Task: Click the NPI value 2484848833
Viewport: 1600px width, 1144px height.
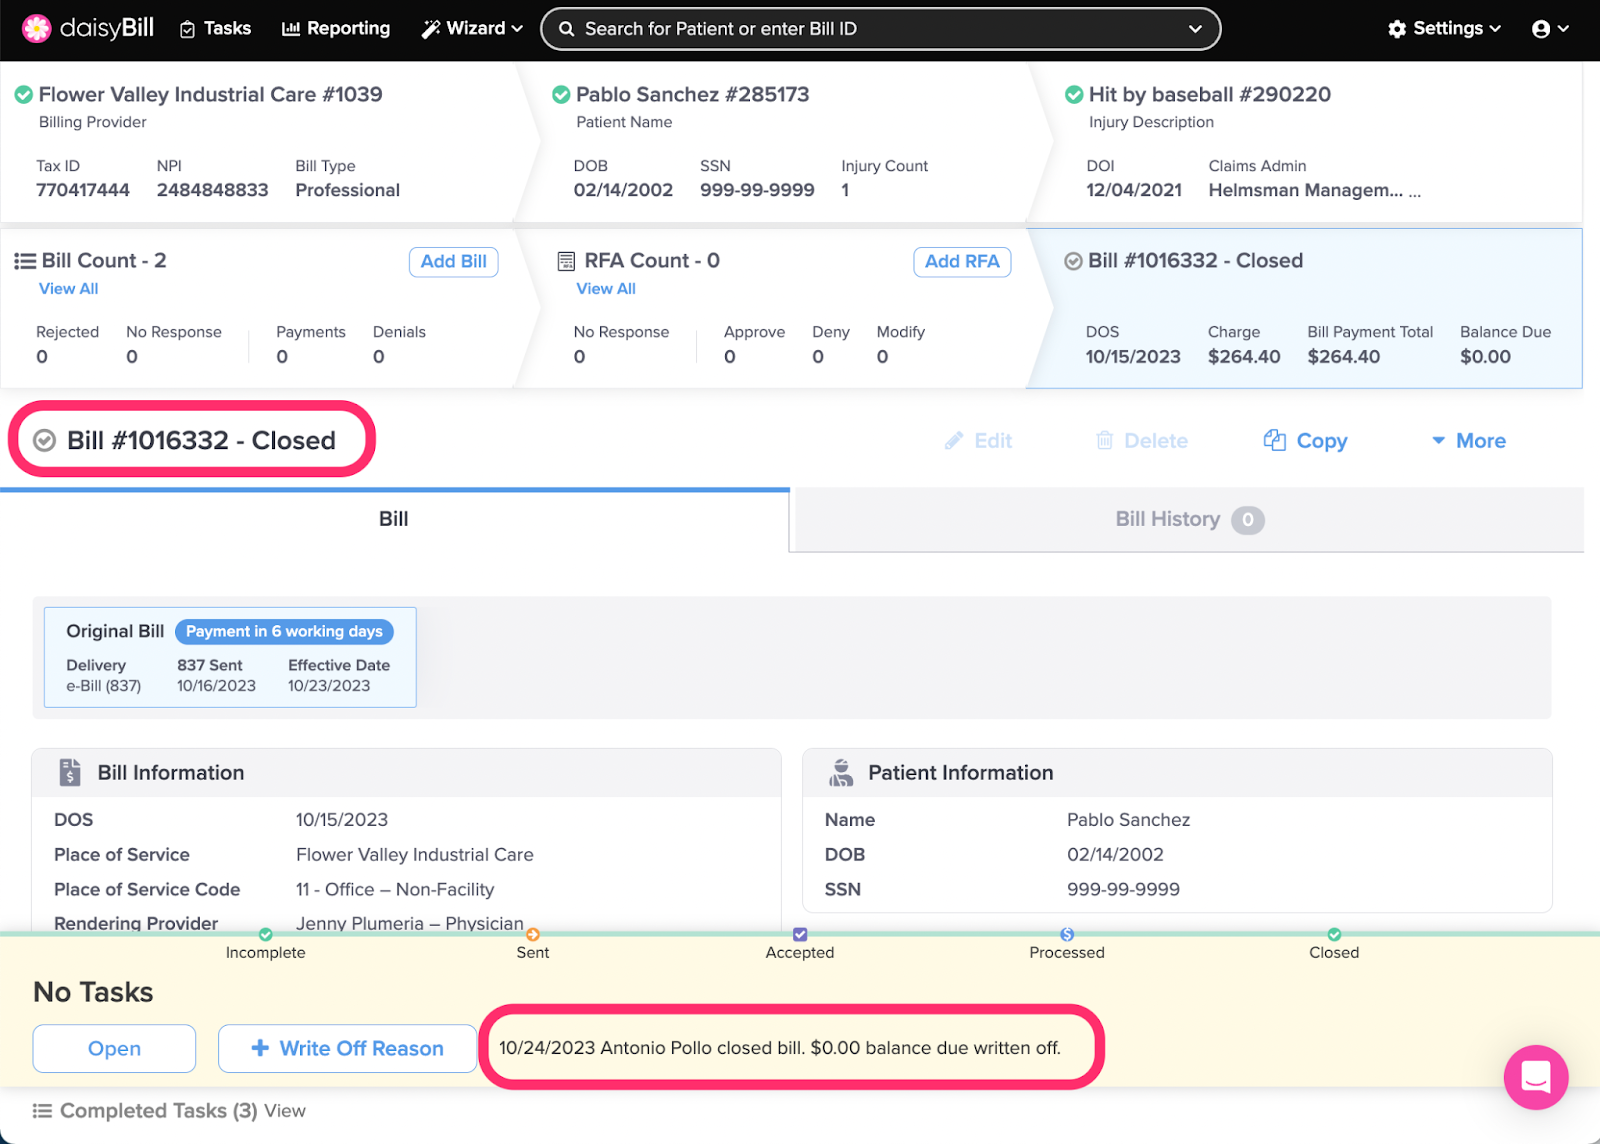Action: pyautogui.click(x=213, y=190)
